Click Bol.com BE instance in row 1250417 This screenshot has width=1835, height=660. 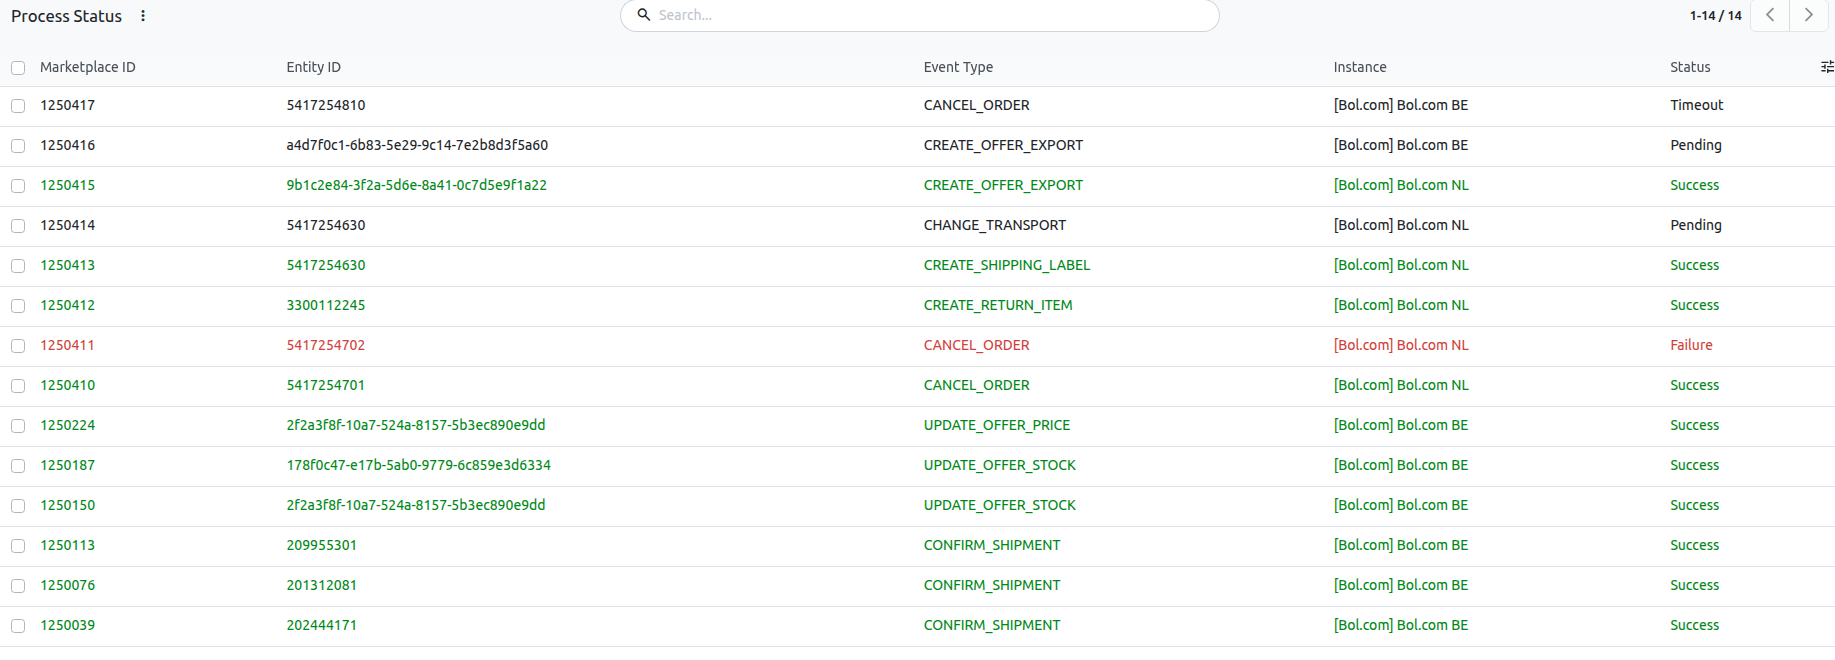pyautogui.click(x=1401, y=105)
